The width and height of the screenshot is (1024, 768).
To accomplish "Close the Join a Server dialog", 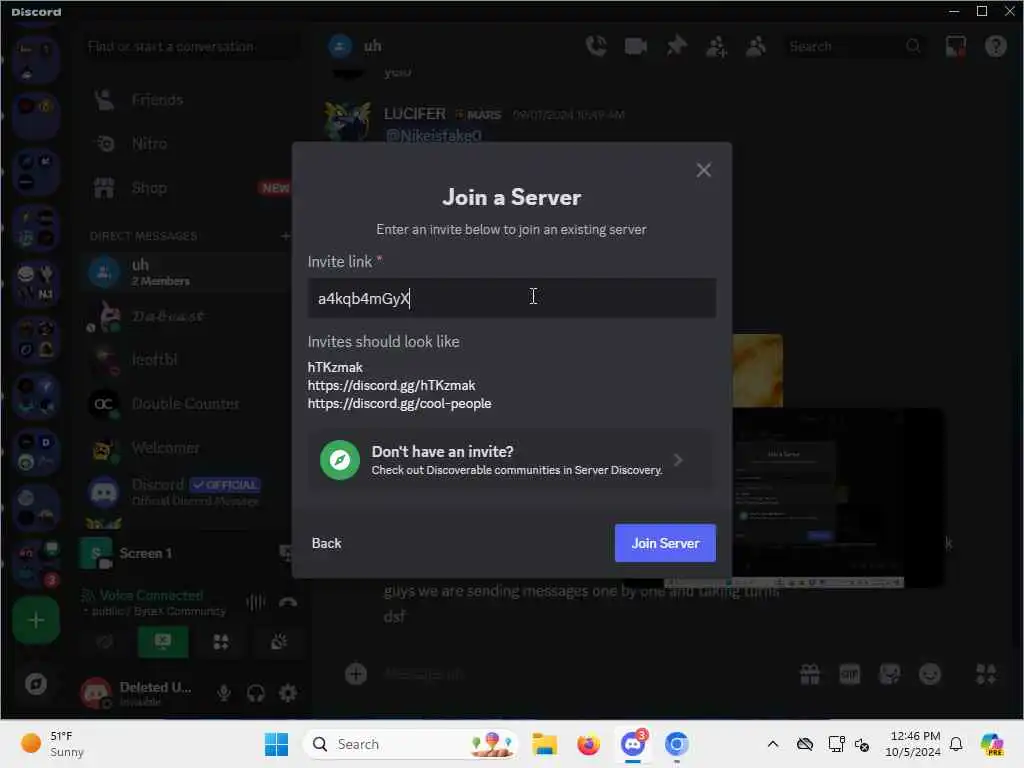I will (703, 170).
